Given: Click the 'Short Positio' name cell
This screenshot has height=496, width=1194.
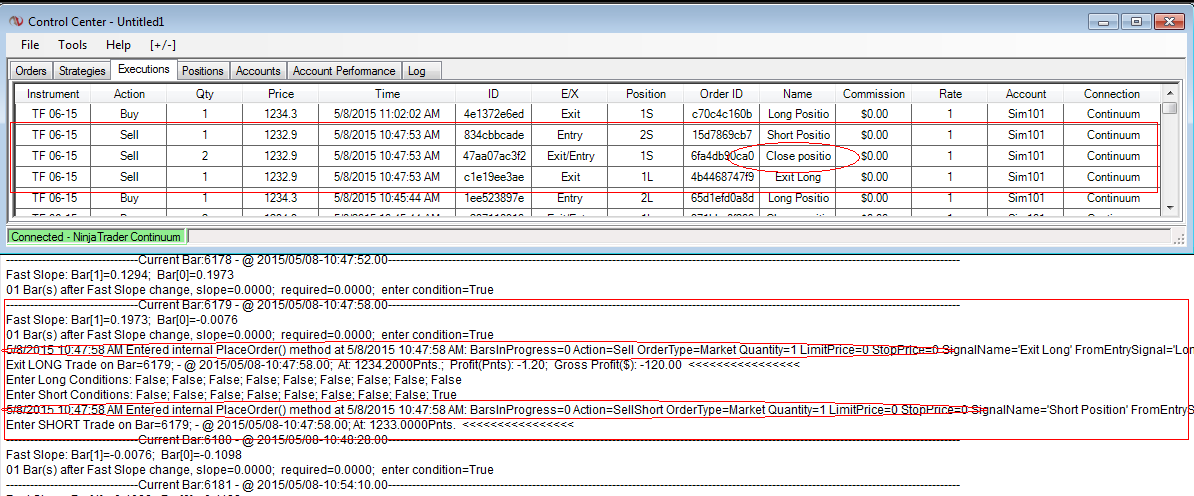Looking at the screenshot, I should pos(797,136).
